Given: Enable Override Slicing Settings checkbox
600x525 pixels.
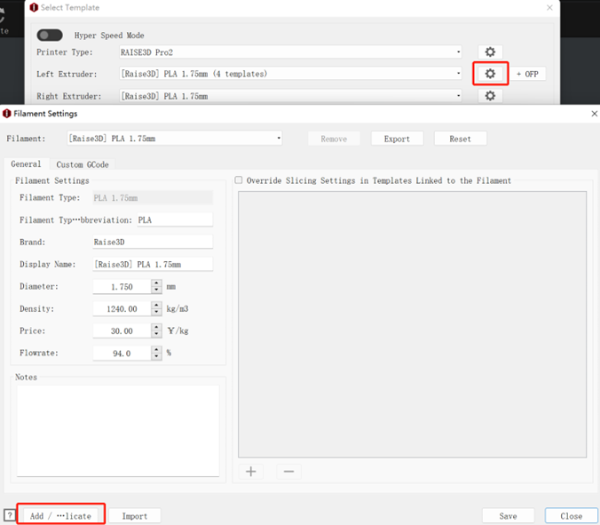Looking at the screenshot, I should (238, 181).
